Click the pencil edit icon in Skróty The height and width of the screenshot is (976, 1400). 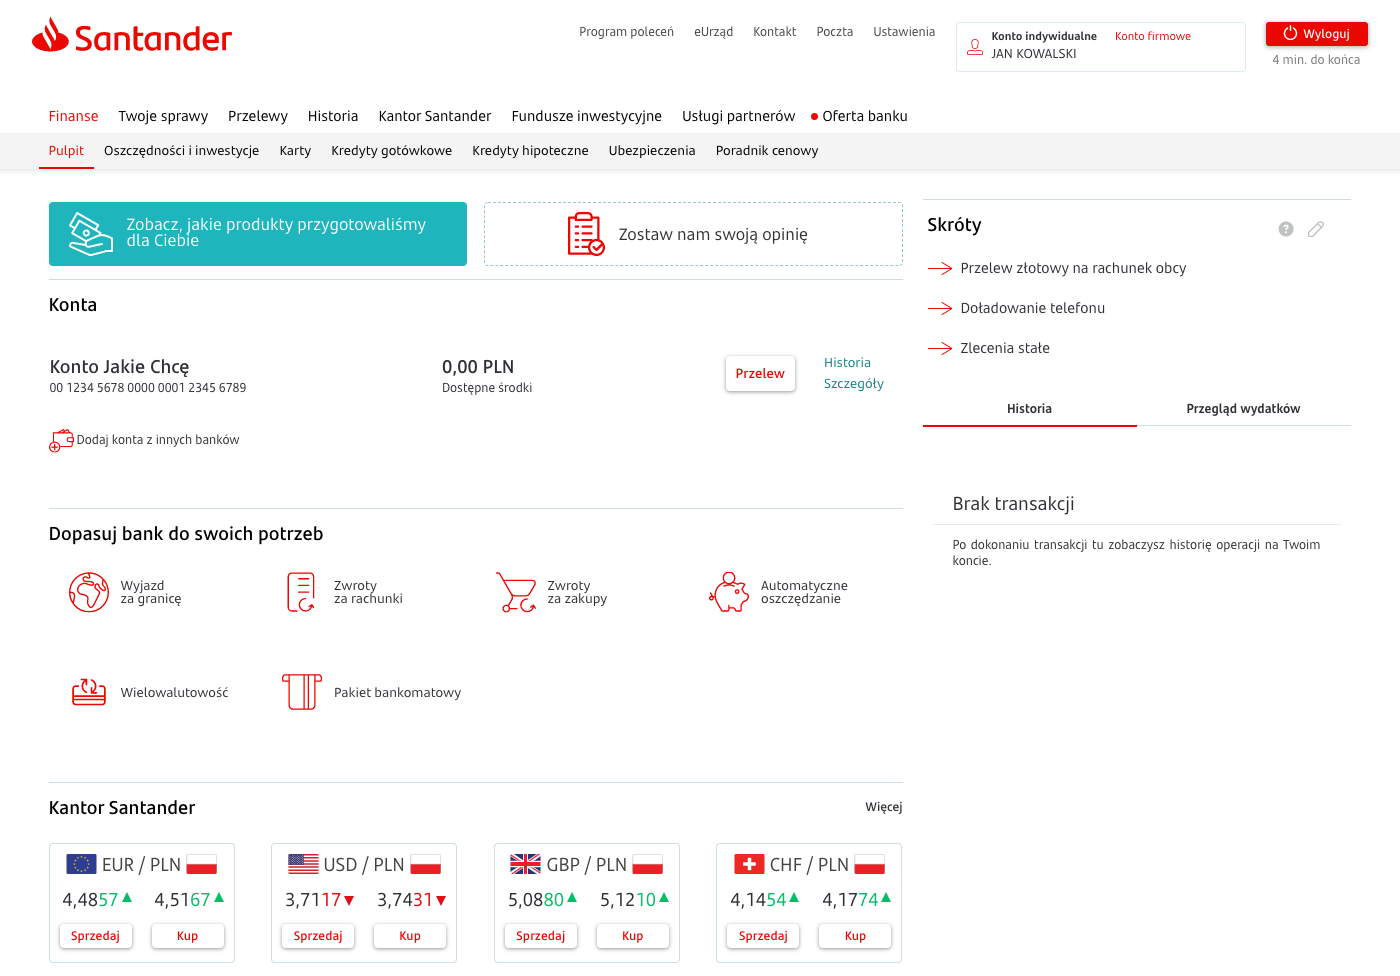(1316, 229)
